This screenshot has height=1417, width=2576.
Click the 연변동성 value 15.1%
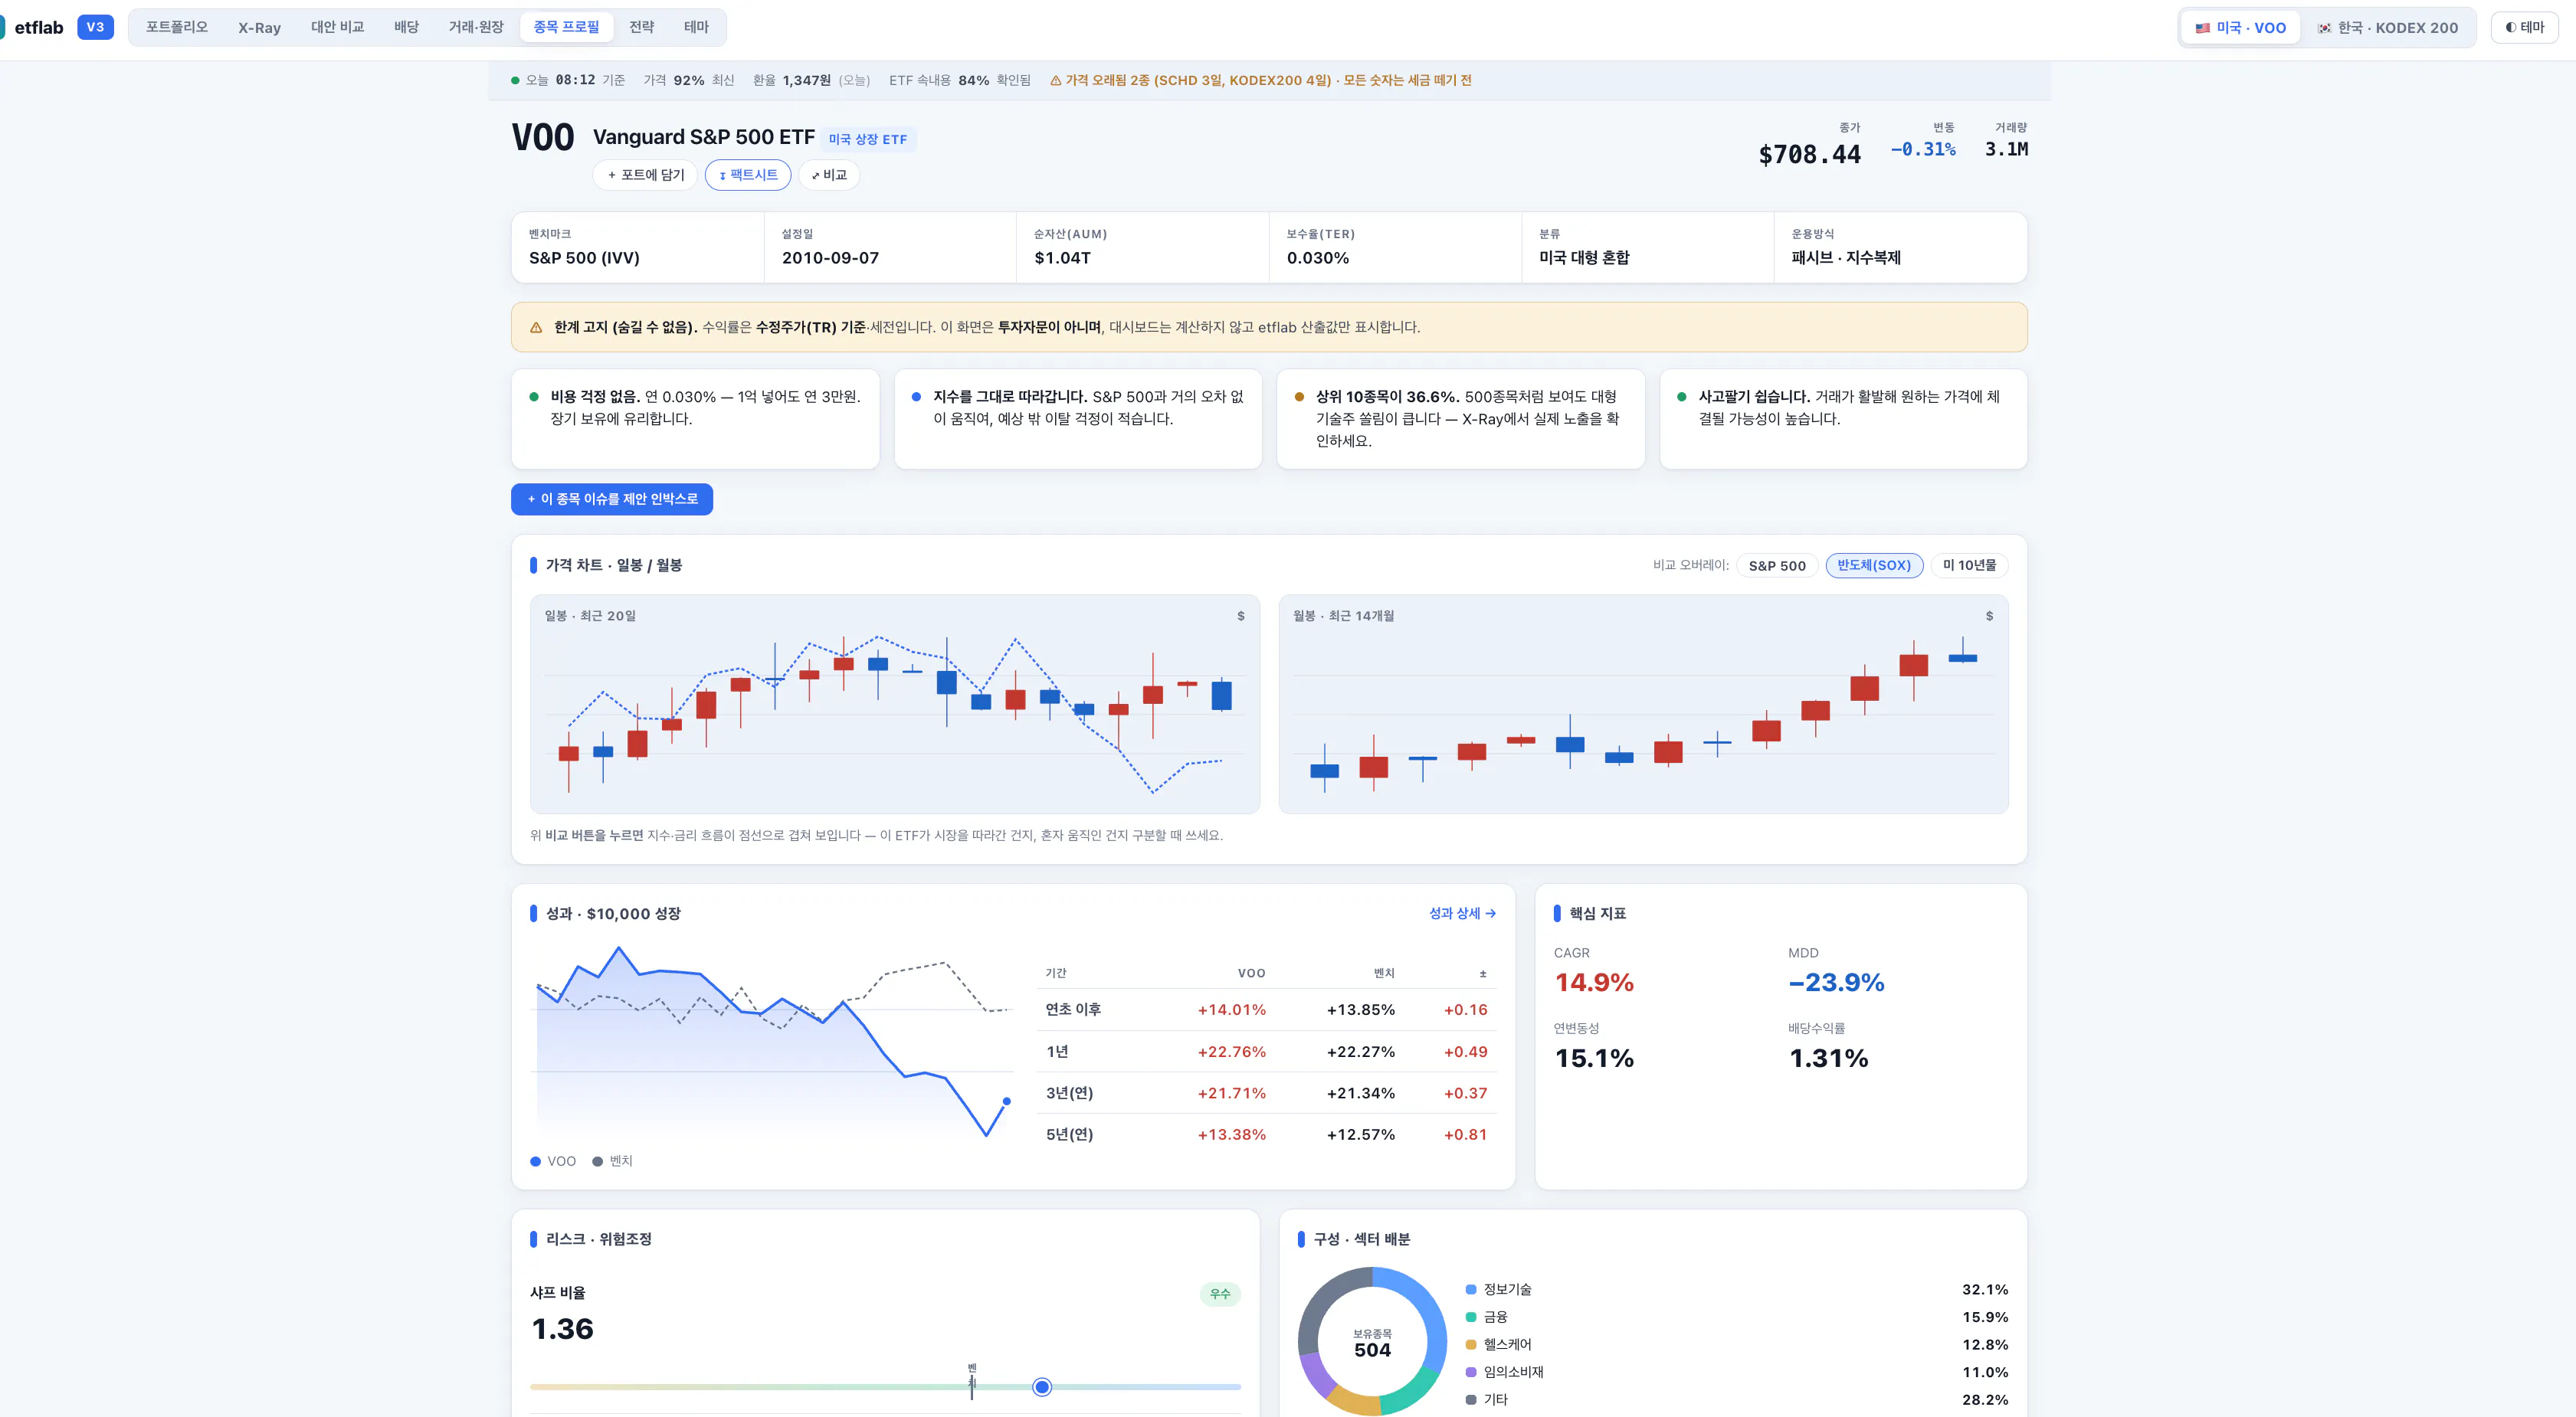1594,1058
